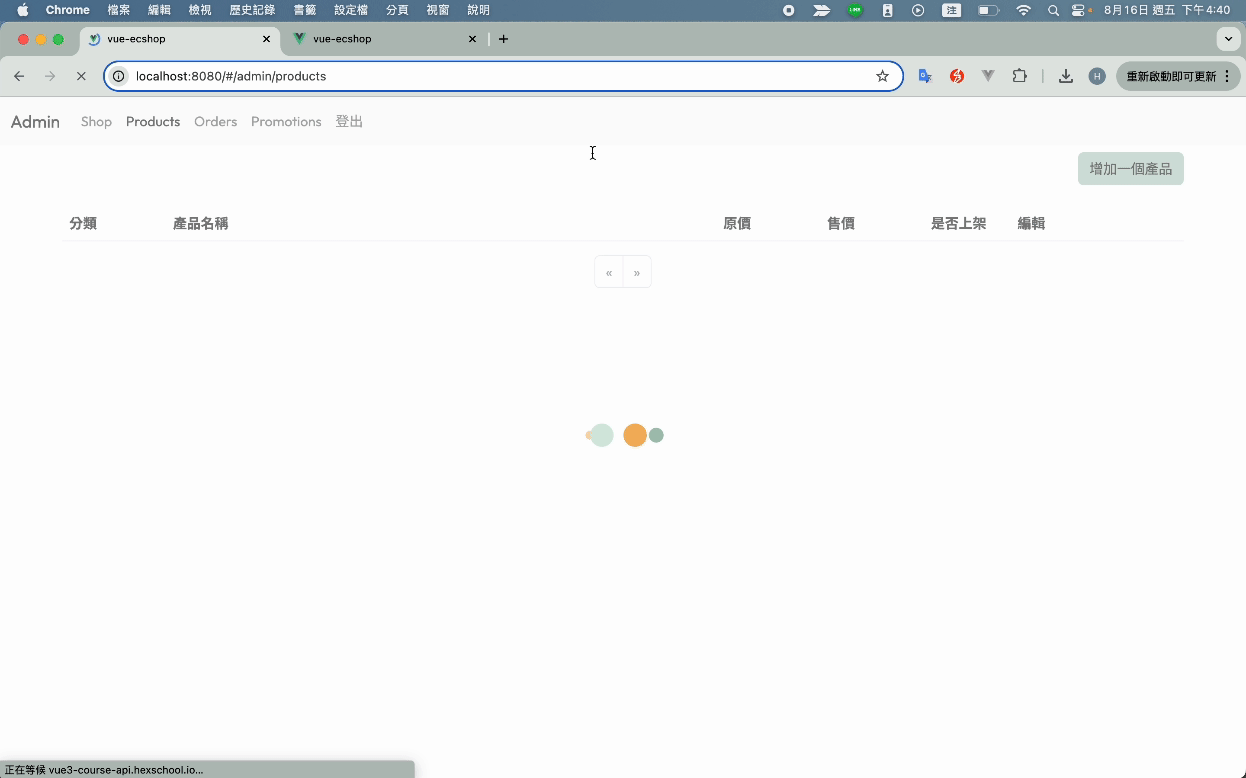Click the browser back arrow
The image size is (1246, 778).
click(19, 76)
